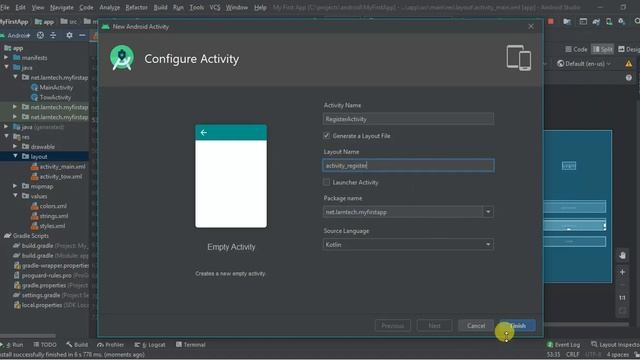Click the 4 spaces indent status entry
The image size is (640, 360).
click(618, 354)
